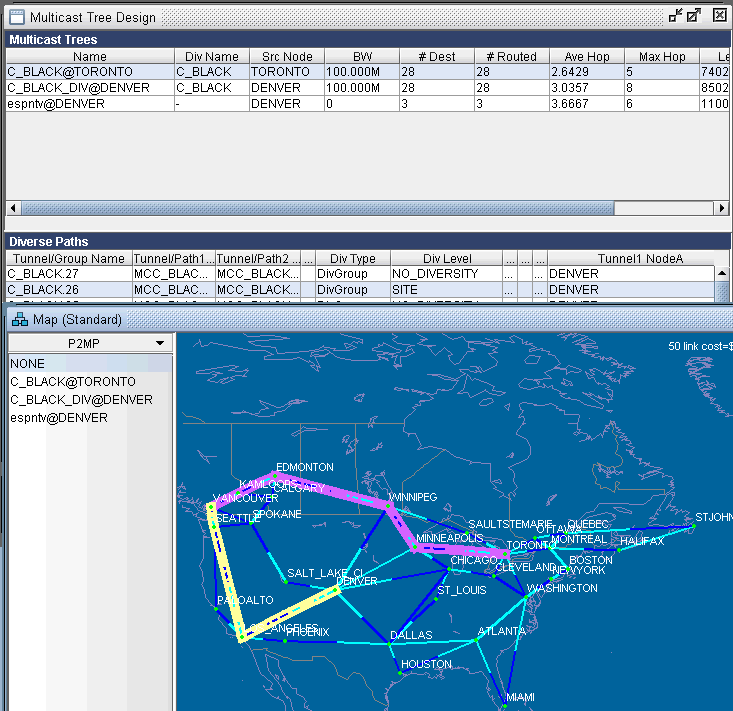Select the espntv@DENVER multicast tree row

[89, 104]
